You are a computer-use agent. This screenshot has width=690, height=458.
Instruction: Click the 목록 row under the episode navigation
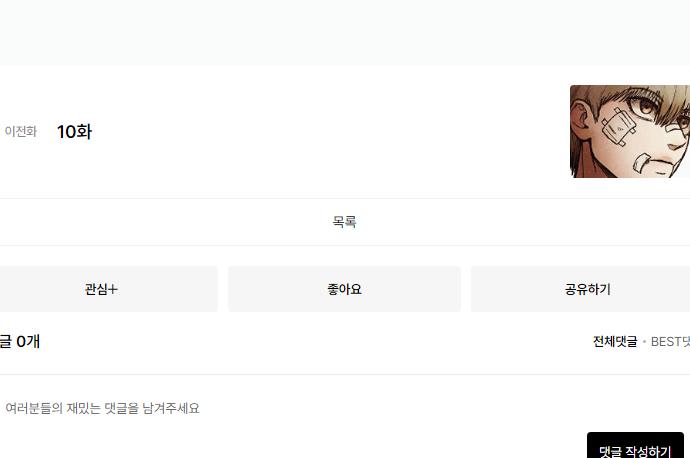[x=344, y=222]
